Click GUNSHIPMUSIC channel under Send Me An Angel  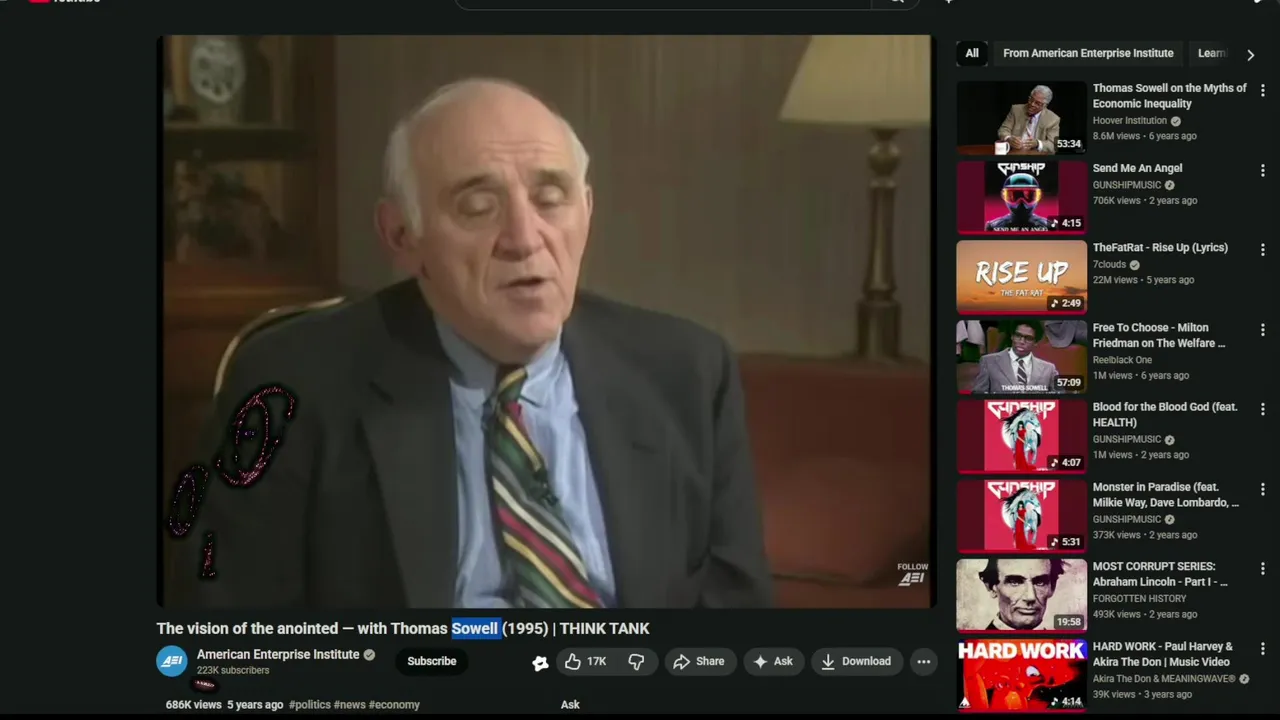pyautogui.click(x=1127, y=184)
